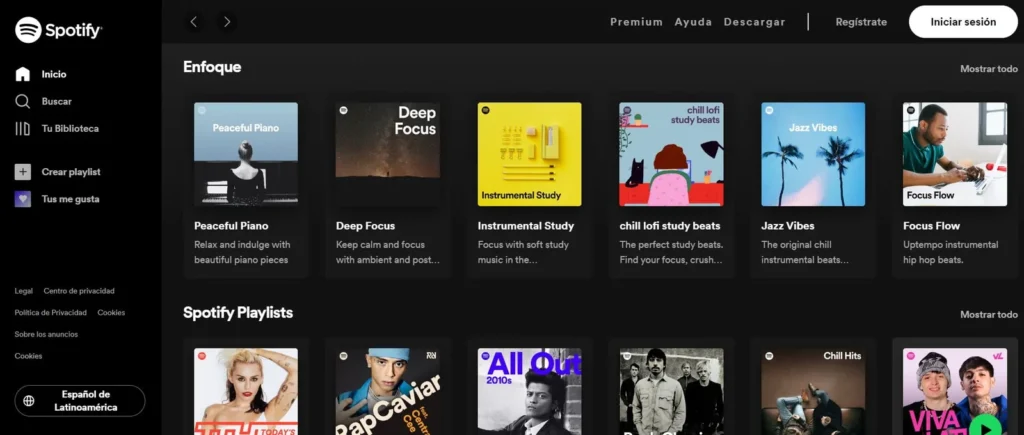Click the Crear playlist plus icon
Screen dimensions: 1024x435
click(23, 172)
